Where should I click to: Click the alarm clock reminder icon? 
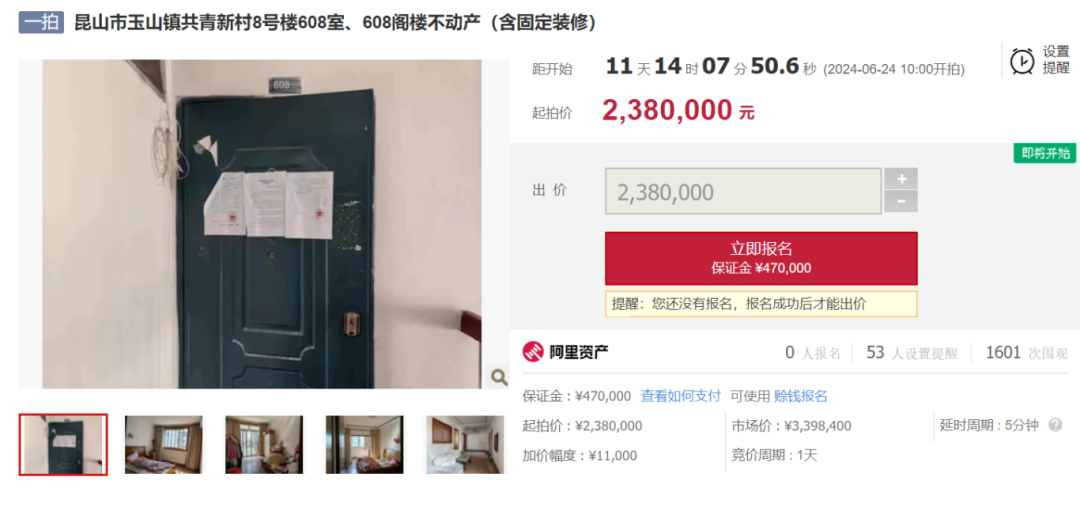1021,61
